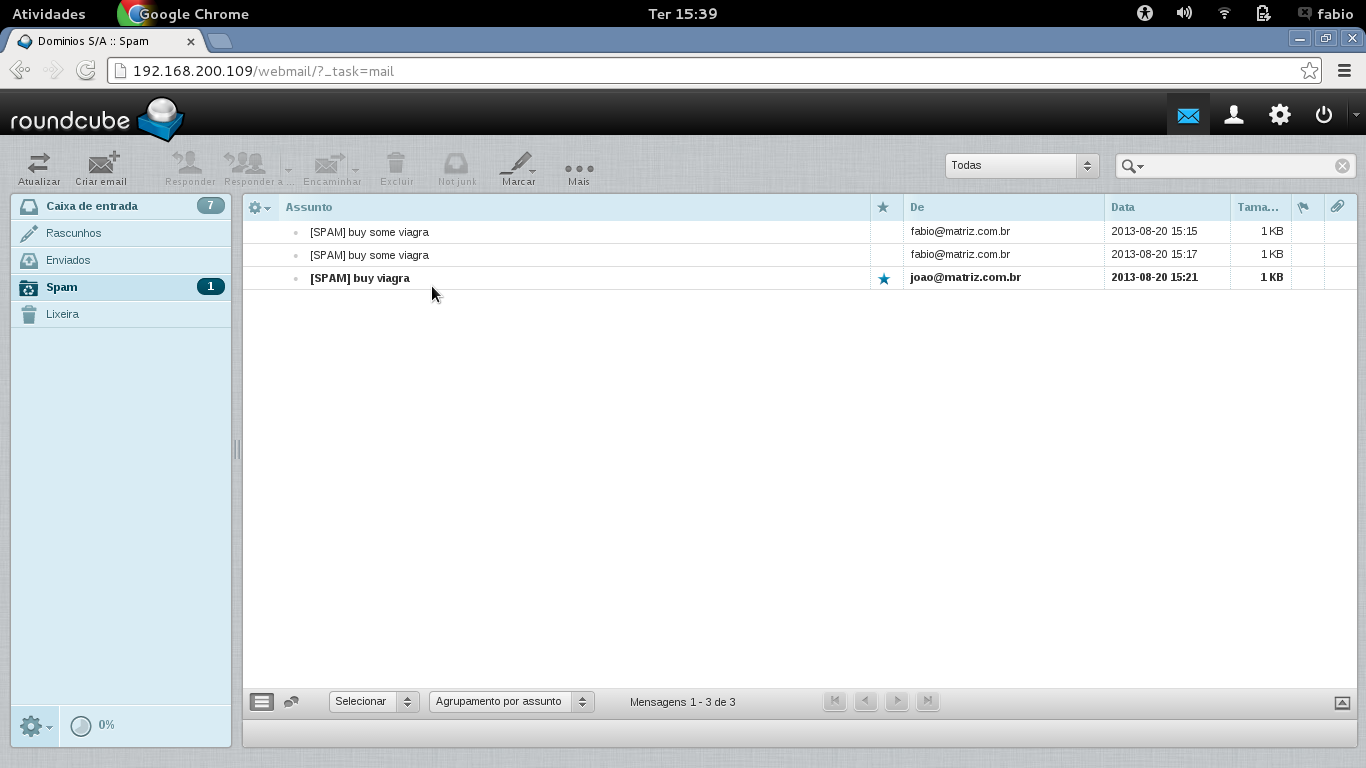Viewport: 1366px width, 768px height.
Task: Clear the search box with X icon
Action: pyautogui.click(x=1342, y=166)
